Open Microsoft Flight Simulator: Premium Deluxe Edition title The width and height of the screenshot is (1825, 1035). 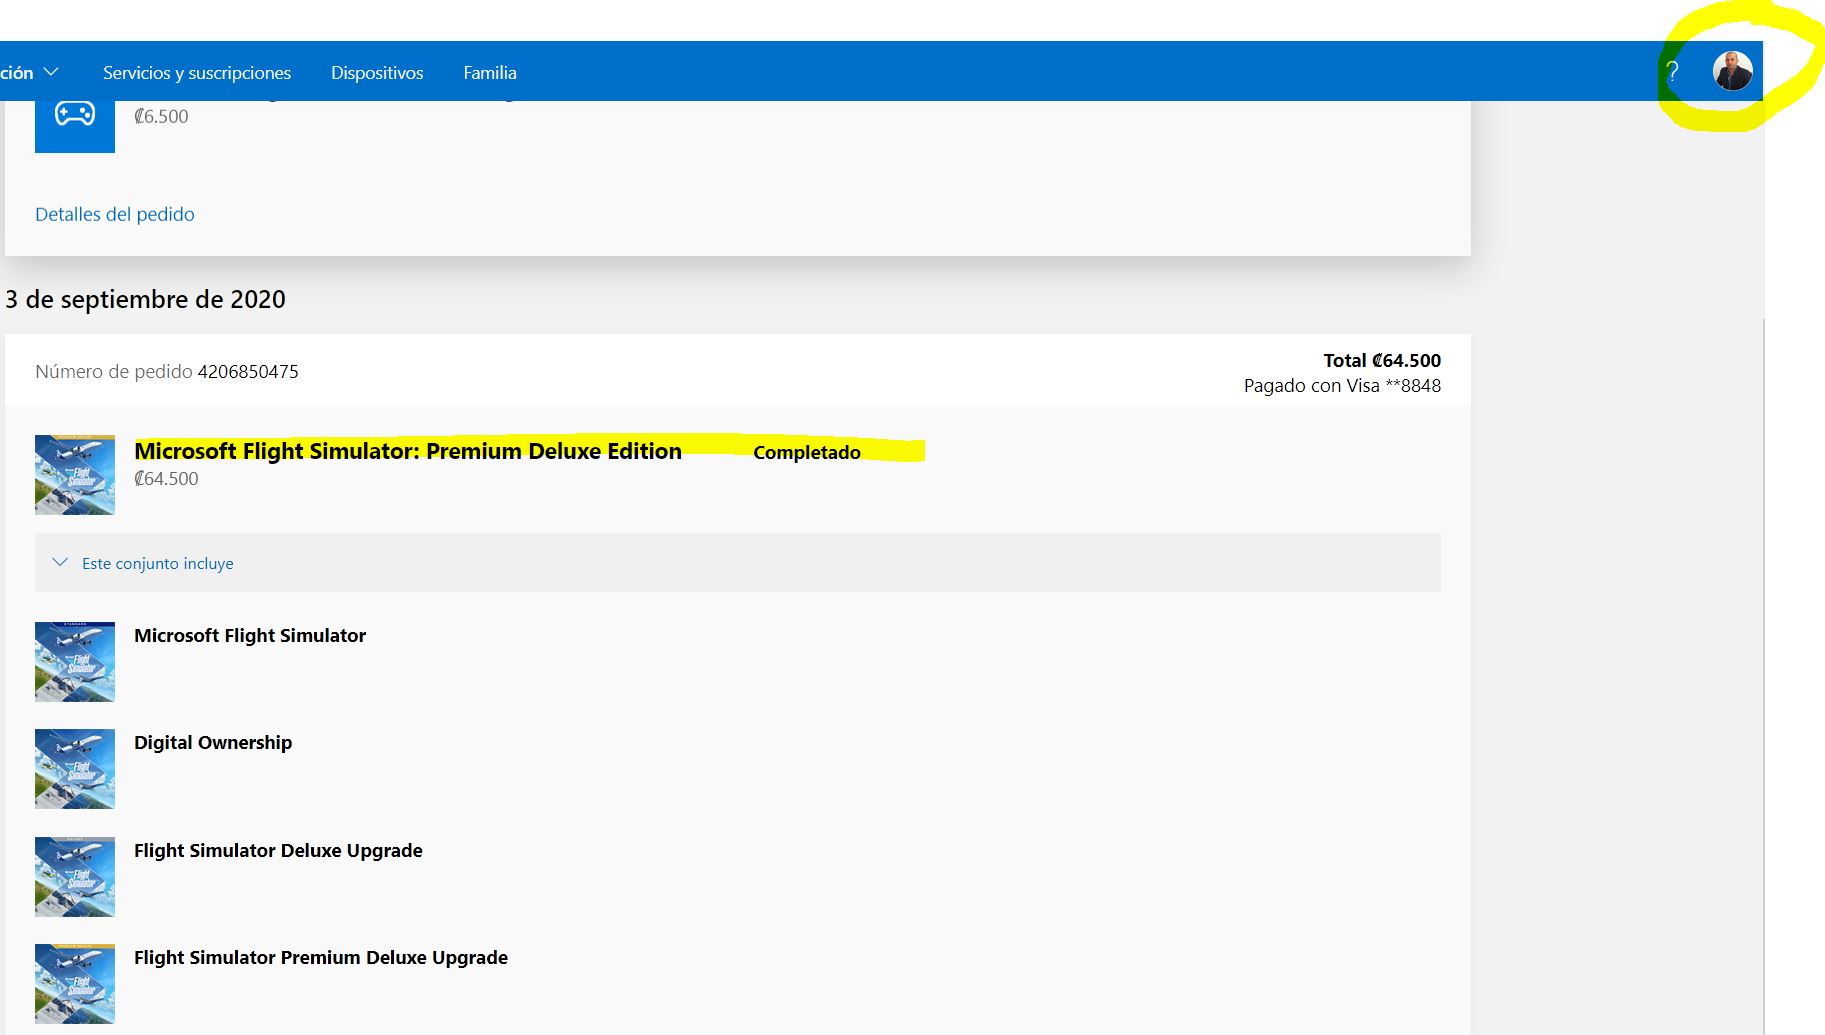pyautogui.click(x=408, y=451)
